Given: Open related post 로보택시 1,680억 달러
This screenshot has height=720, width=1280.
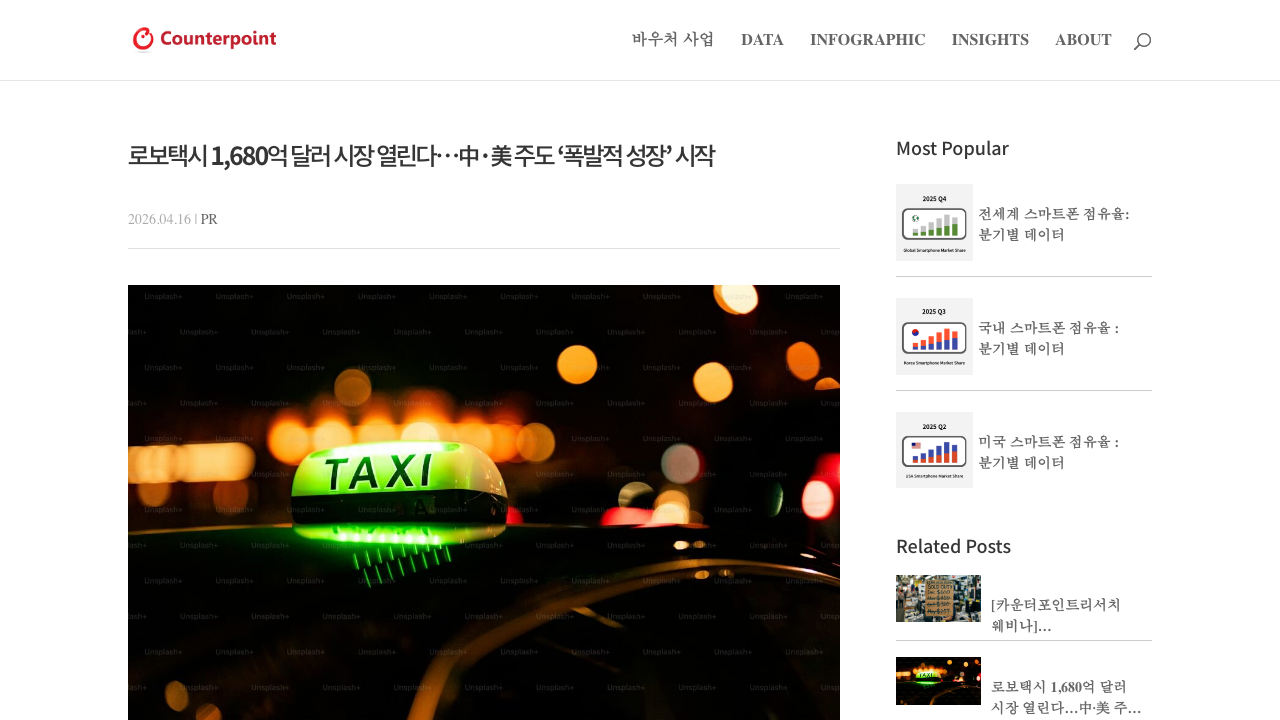Looking at the screenshot, I should pyautogui.click(x=1066, y=697).
